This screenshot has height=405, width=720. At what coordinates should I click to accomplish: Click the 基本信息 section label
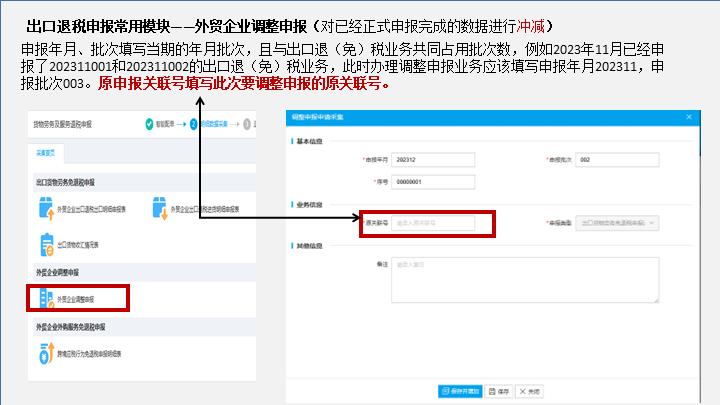coord(309,141)
